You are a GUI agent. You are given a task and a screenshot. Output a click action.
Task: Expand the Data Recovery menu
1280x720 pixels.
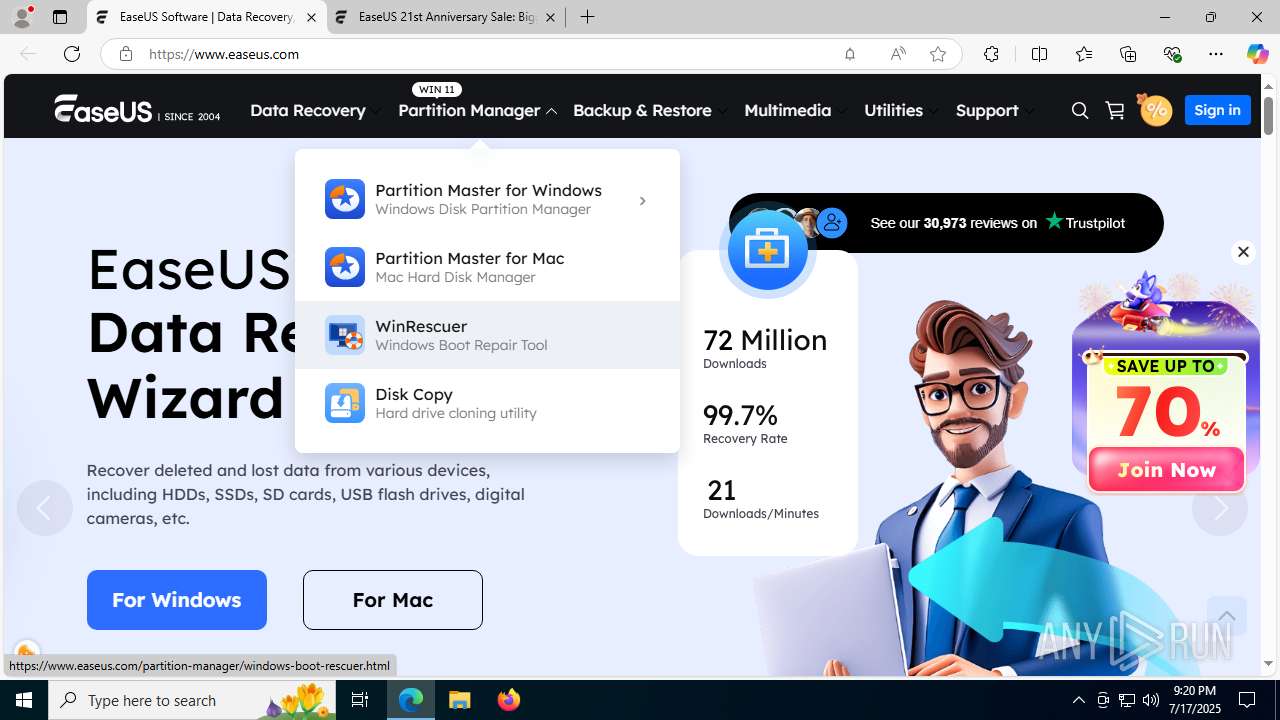click(316, 110)
